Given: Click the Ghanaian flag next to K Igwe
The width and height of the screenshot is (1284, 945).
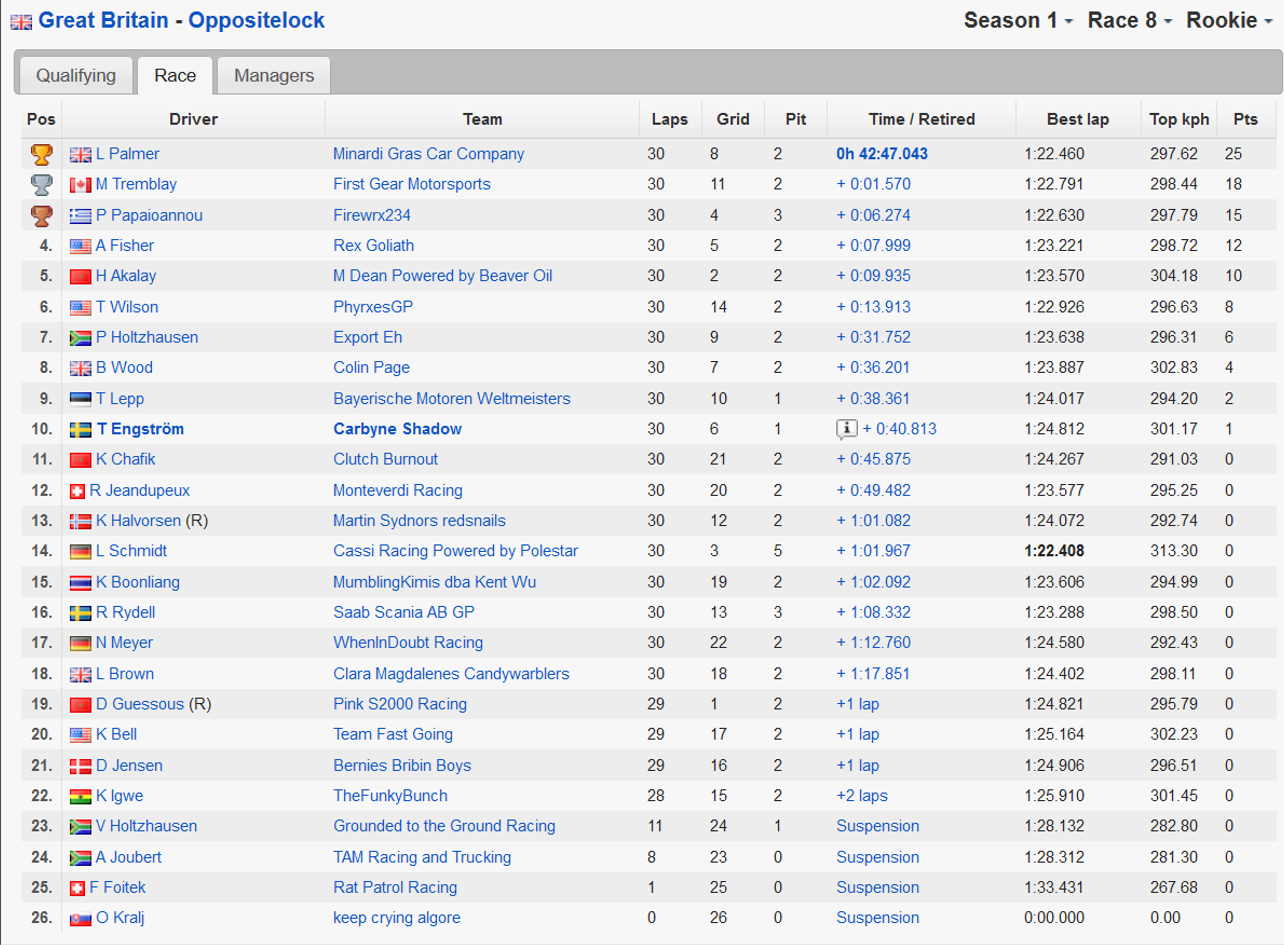Looking at the screenshot, I should click(80, 797).
